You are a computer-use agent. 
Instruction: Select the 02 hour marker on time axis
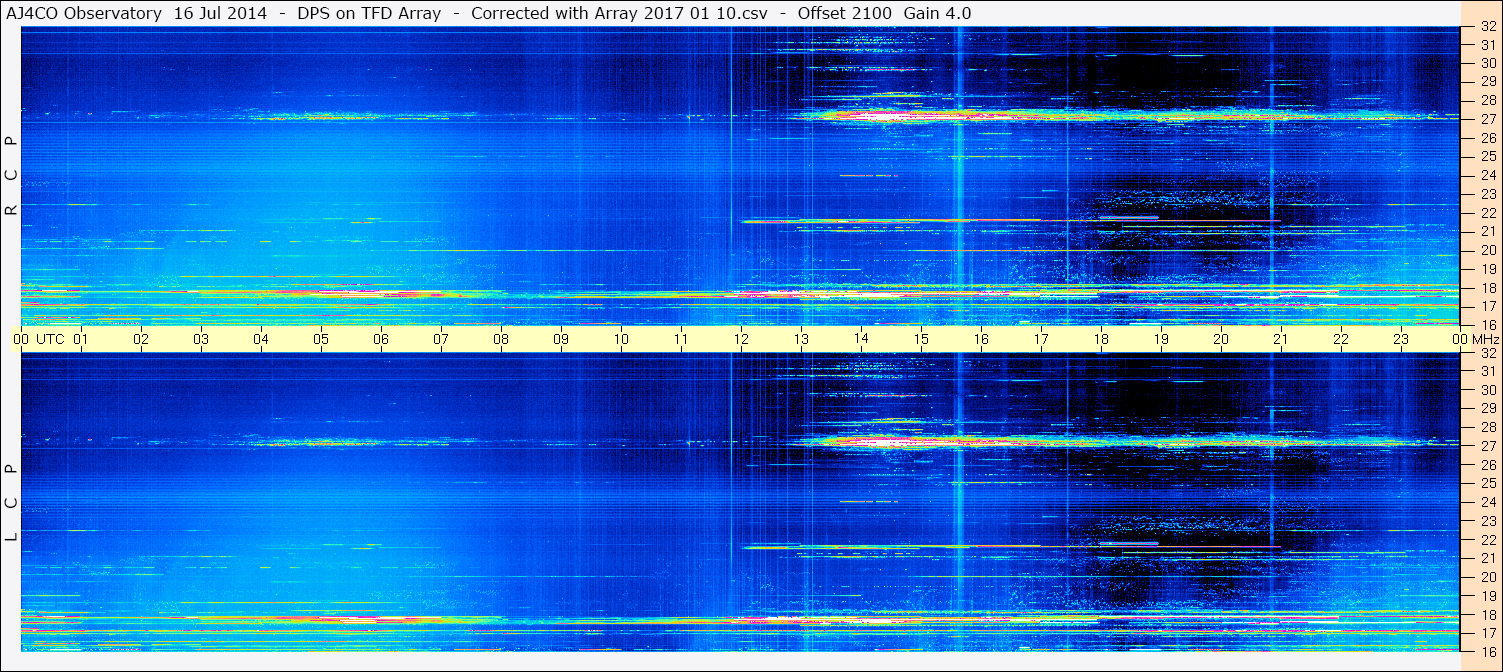tap(141, 339)
